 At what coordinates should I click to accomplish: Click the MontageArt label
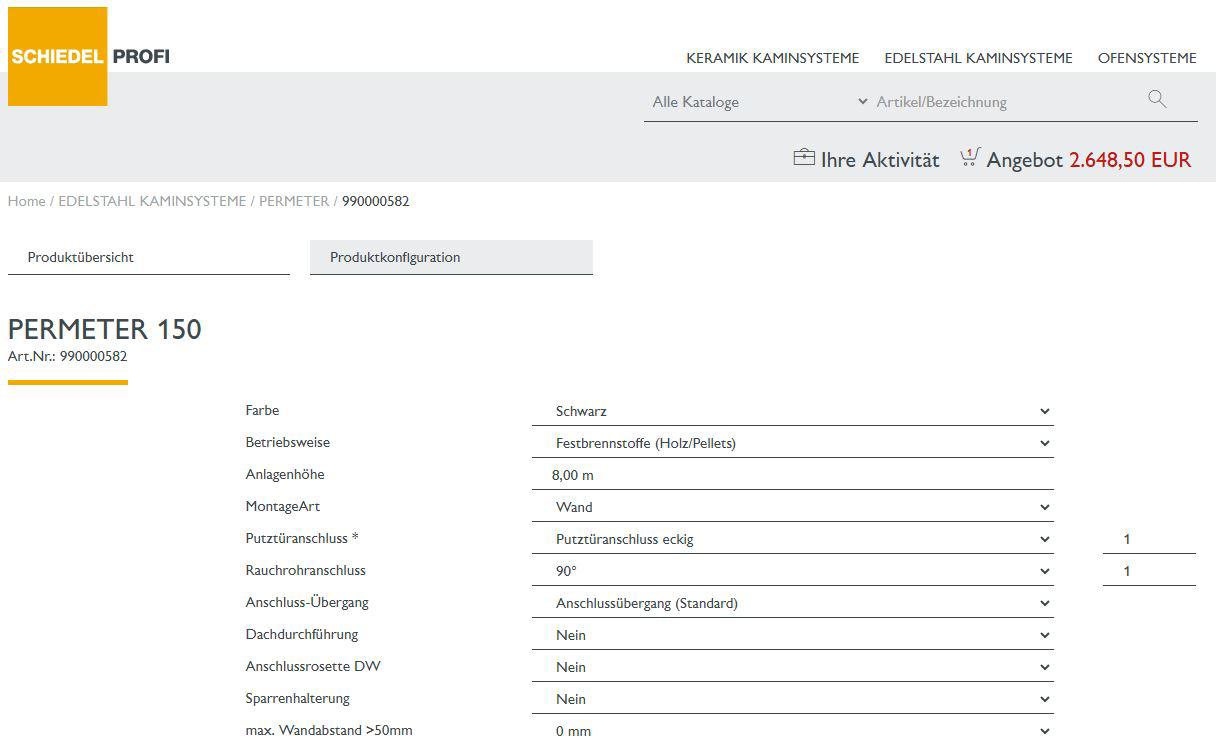282,506
